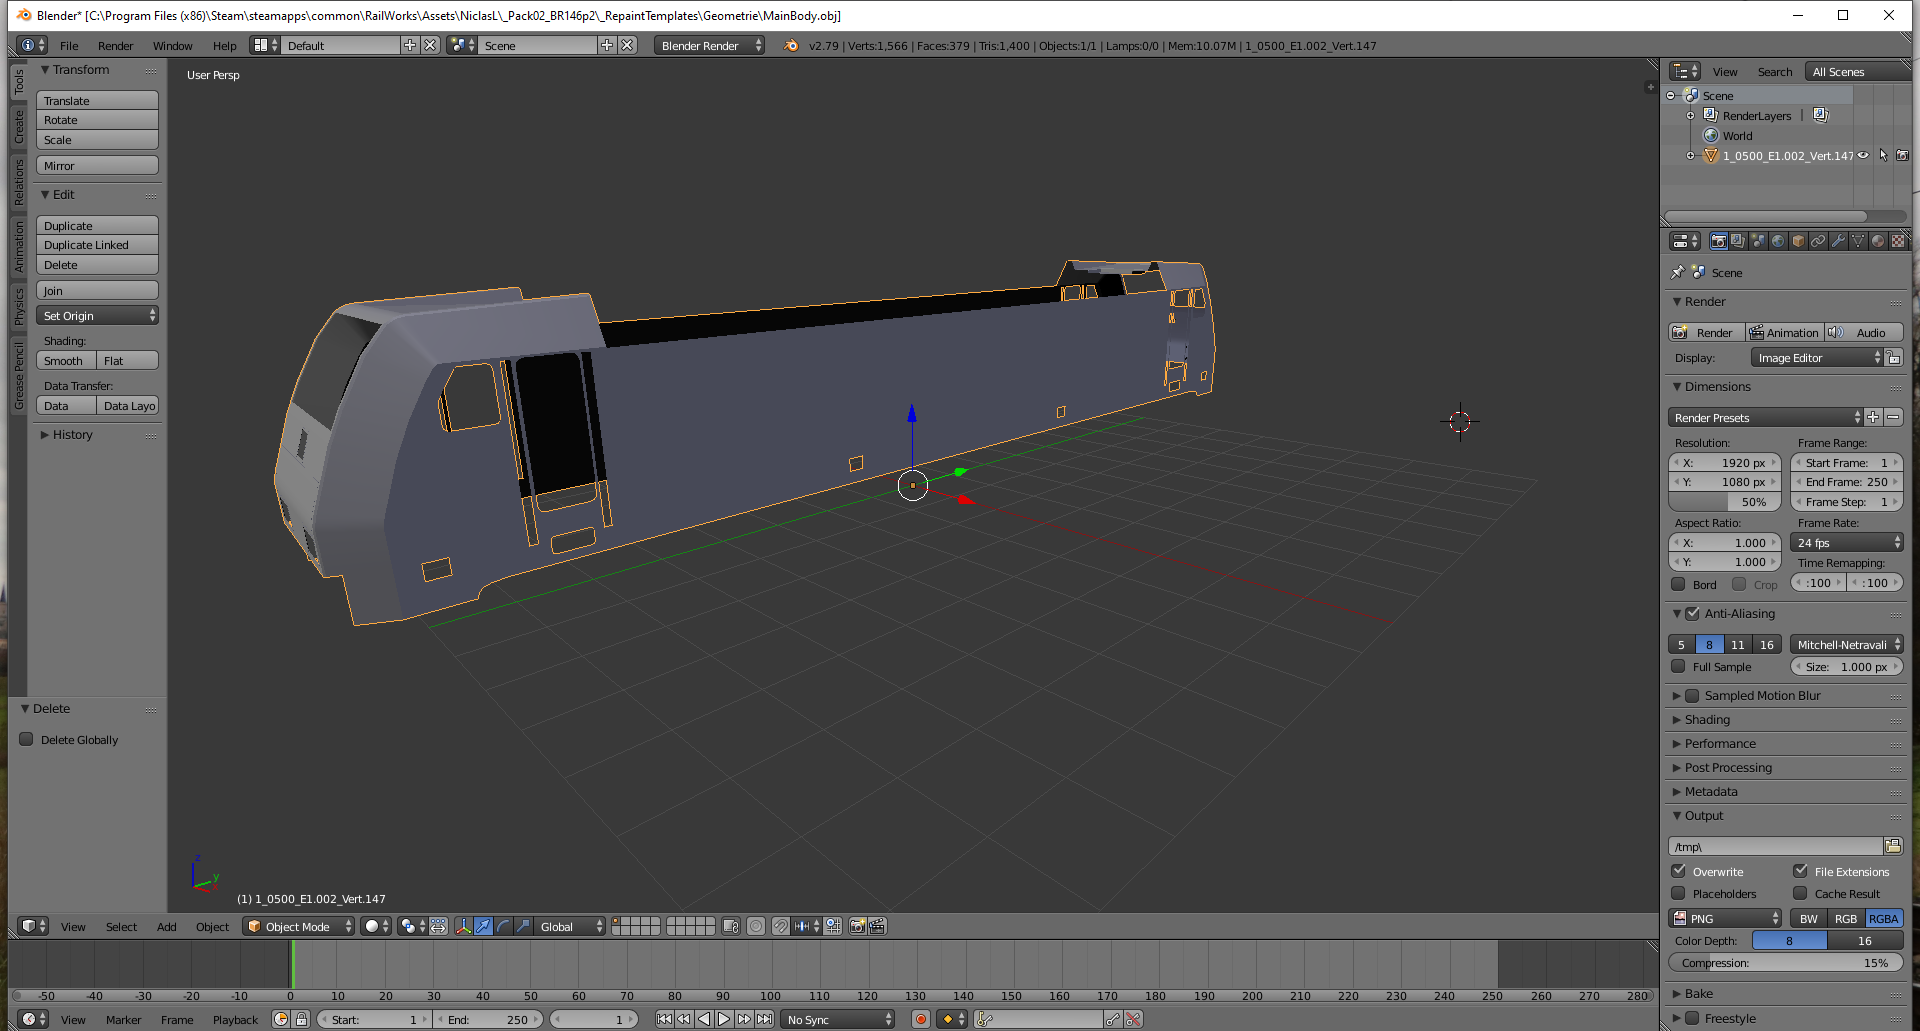This screenshot has height=1031, width=1920.
Task: Open the File menu
Action: click(x=69, y=46)
